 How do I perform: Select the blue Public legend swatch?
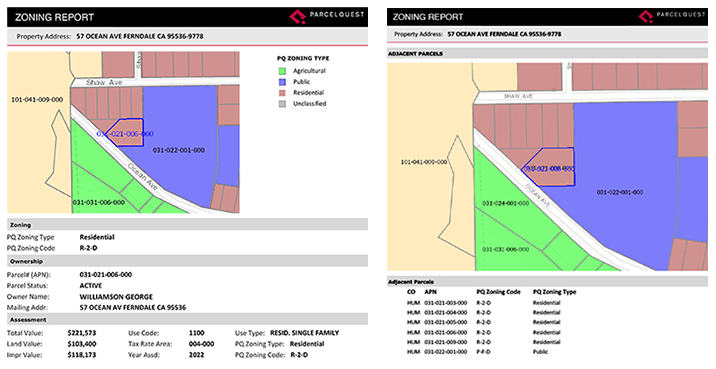(282, 82)
